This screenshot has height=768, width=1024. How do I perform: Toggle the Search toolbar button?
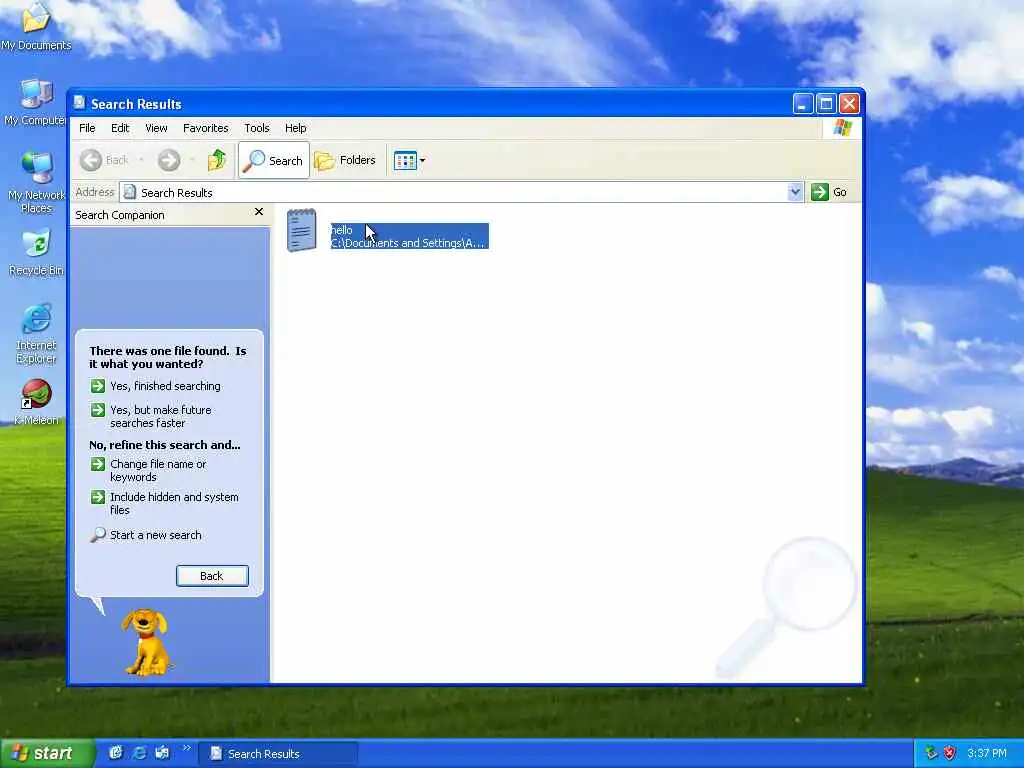pos(274,160)
